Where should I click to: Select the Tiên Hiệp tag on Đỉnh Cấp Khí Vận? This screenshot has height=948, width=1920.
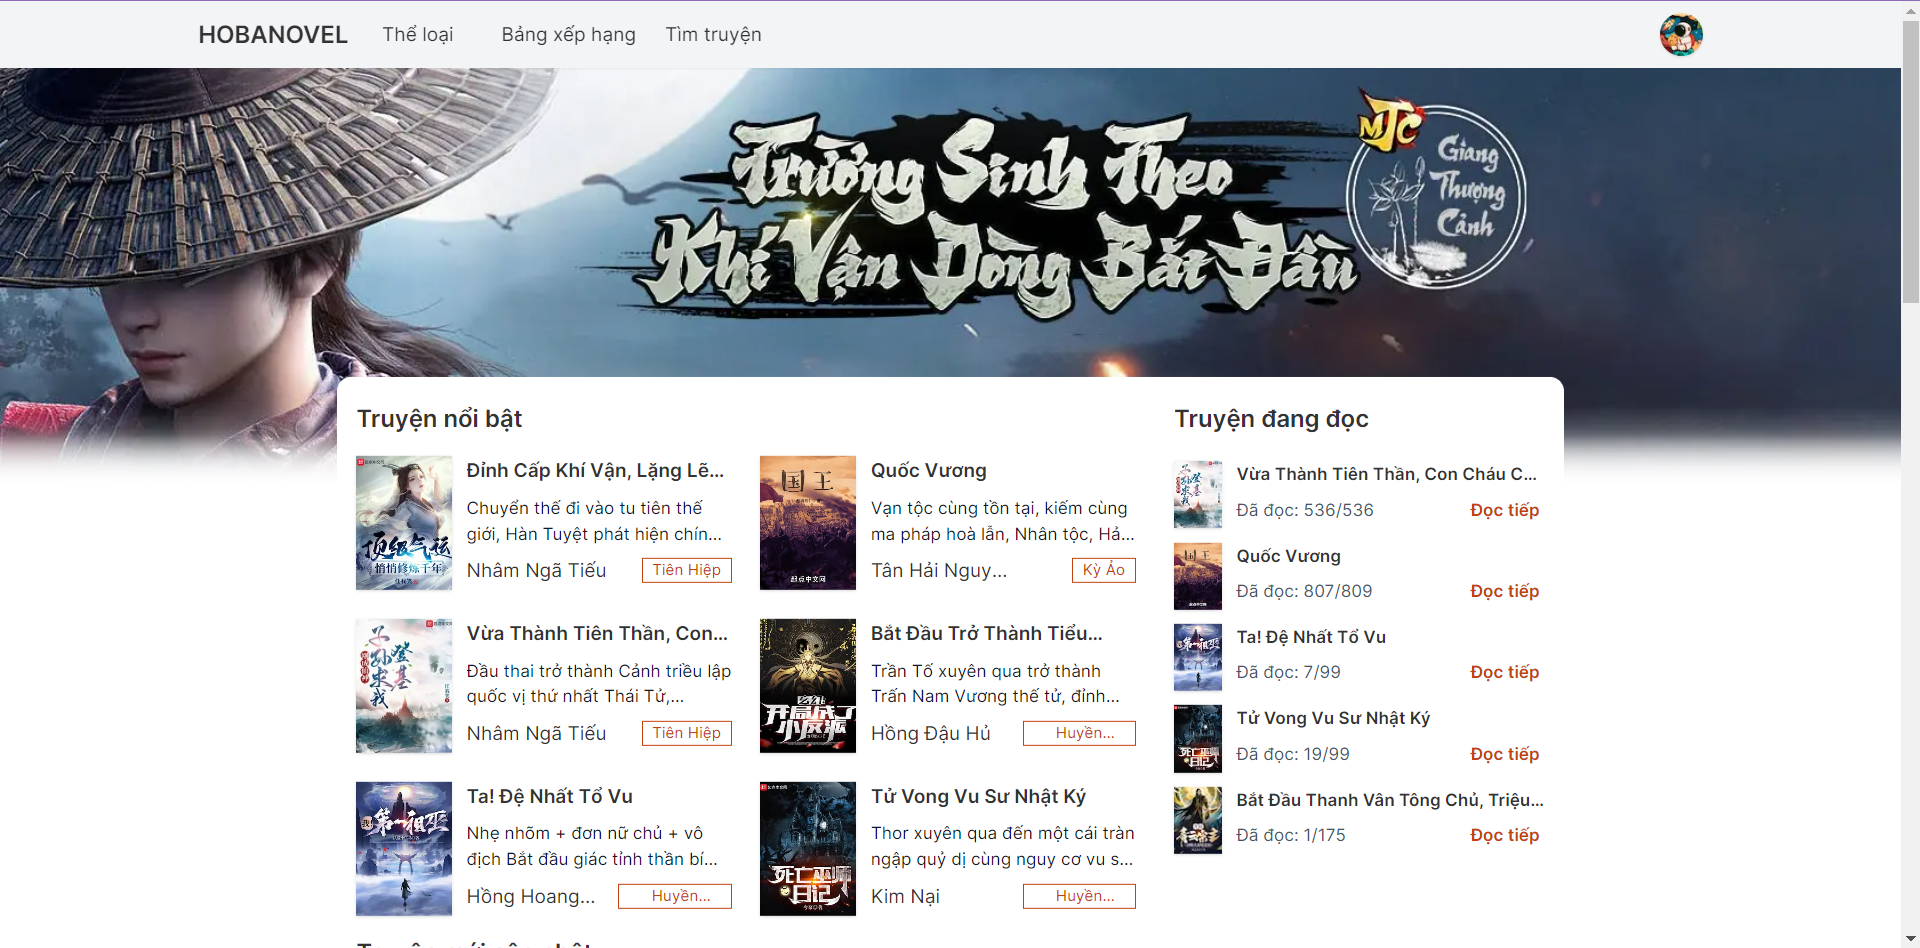click(687, 570)
